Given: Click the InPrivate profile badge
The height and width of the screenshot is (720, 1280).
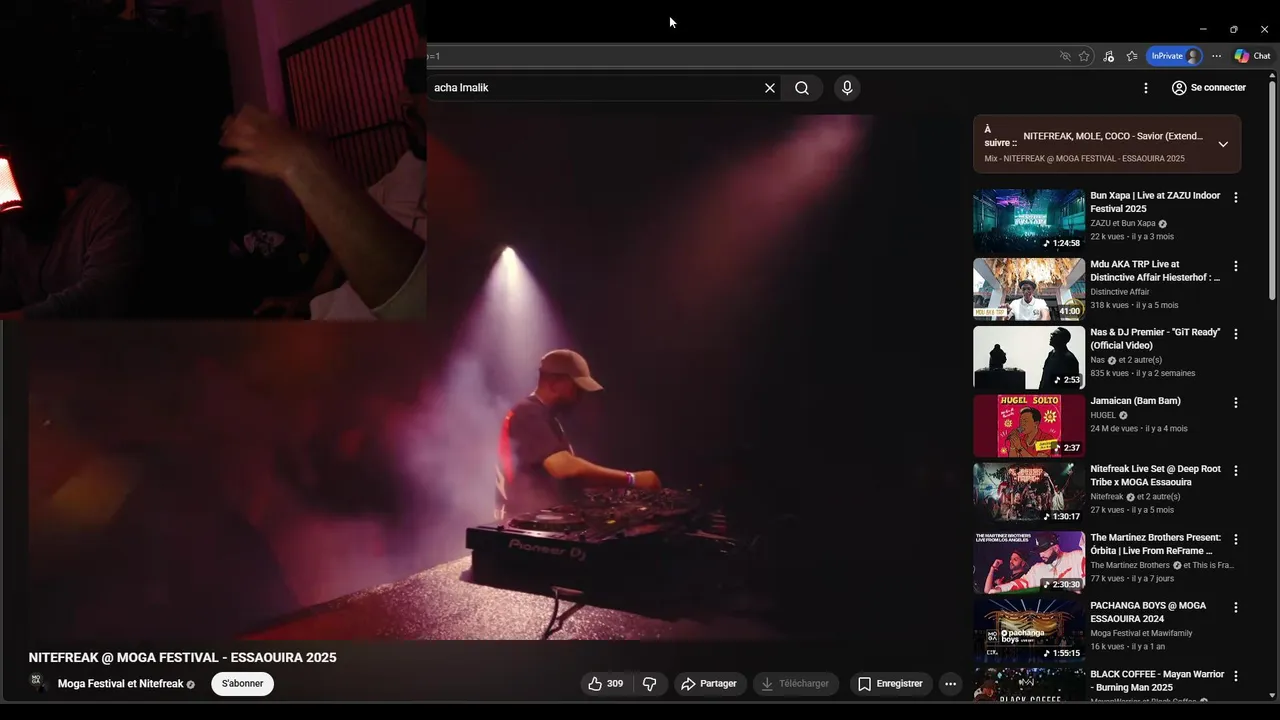Looking at the screenshot, I should (1174, 56).
